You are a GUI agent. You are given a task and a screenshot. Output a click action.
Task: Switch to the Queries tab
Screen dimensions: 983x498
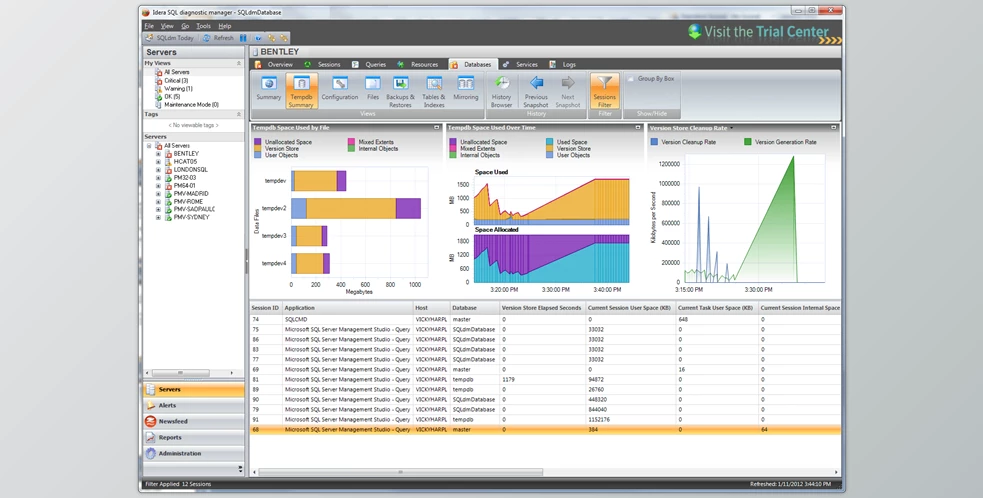(369, 65)
